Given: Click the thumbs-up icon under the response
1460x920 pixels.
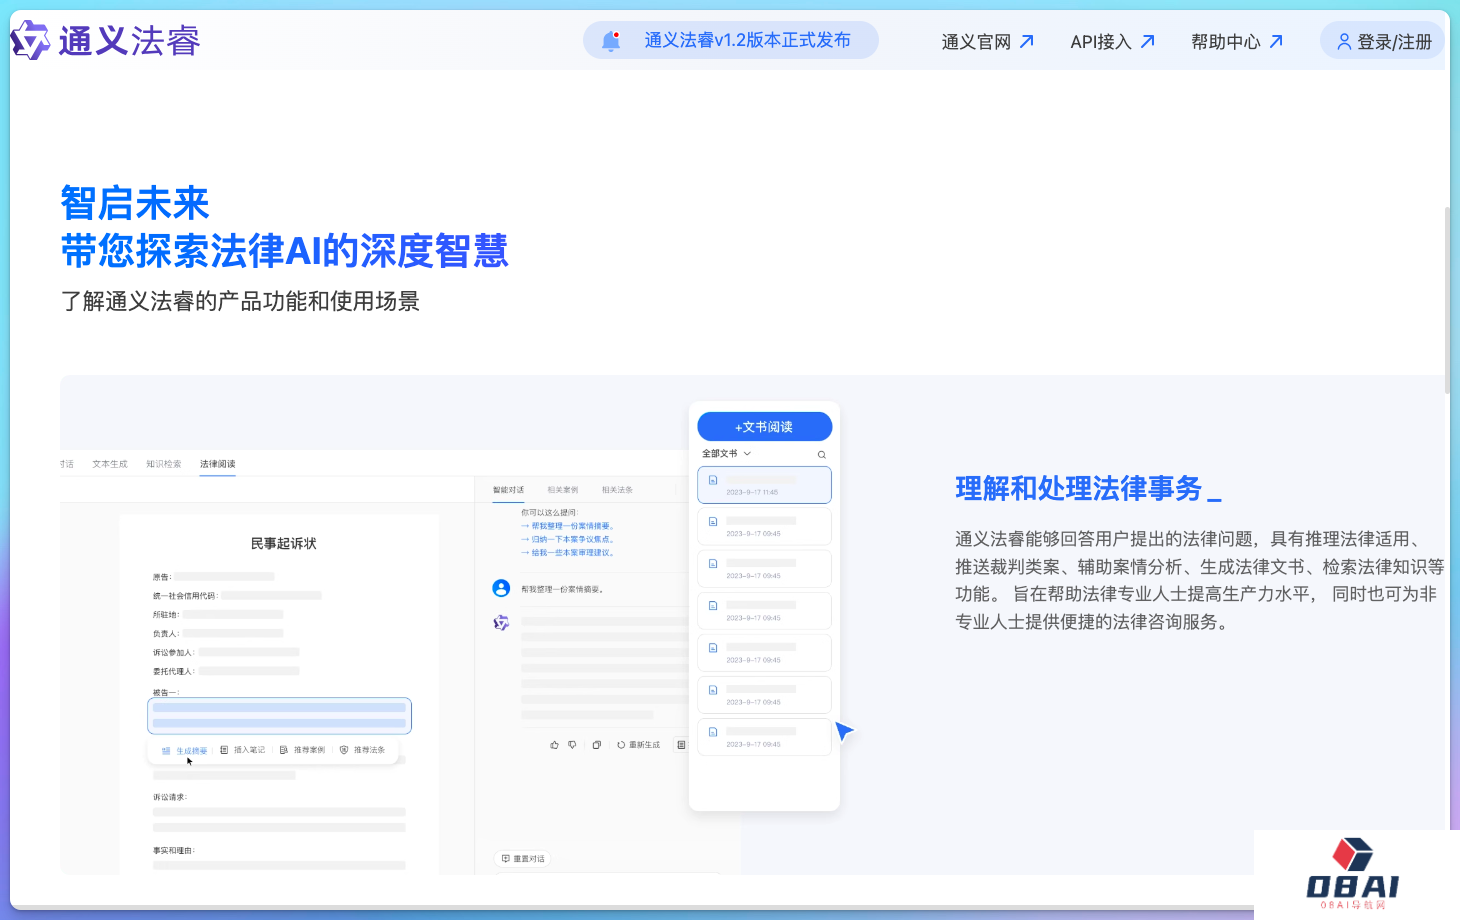Looking at the screenshot, I should 554,745.
